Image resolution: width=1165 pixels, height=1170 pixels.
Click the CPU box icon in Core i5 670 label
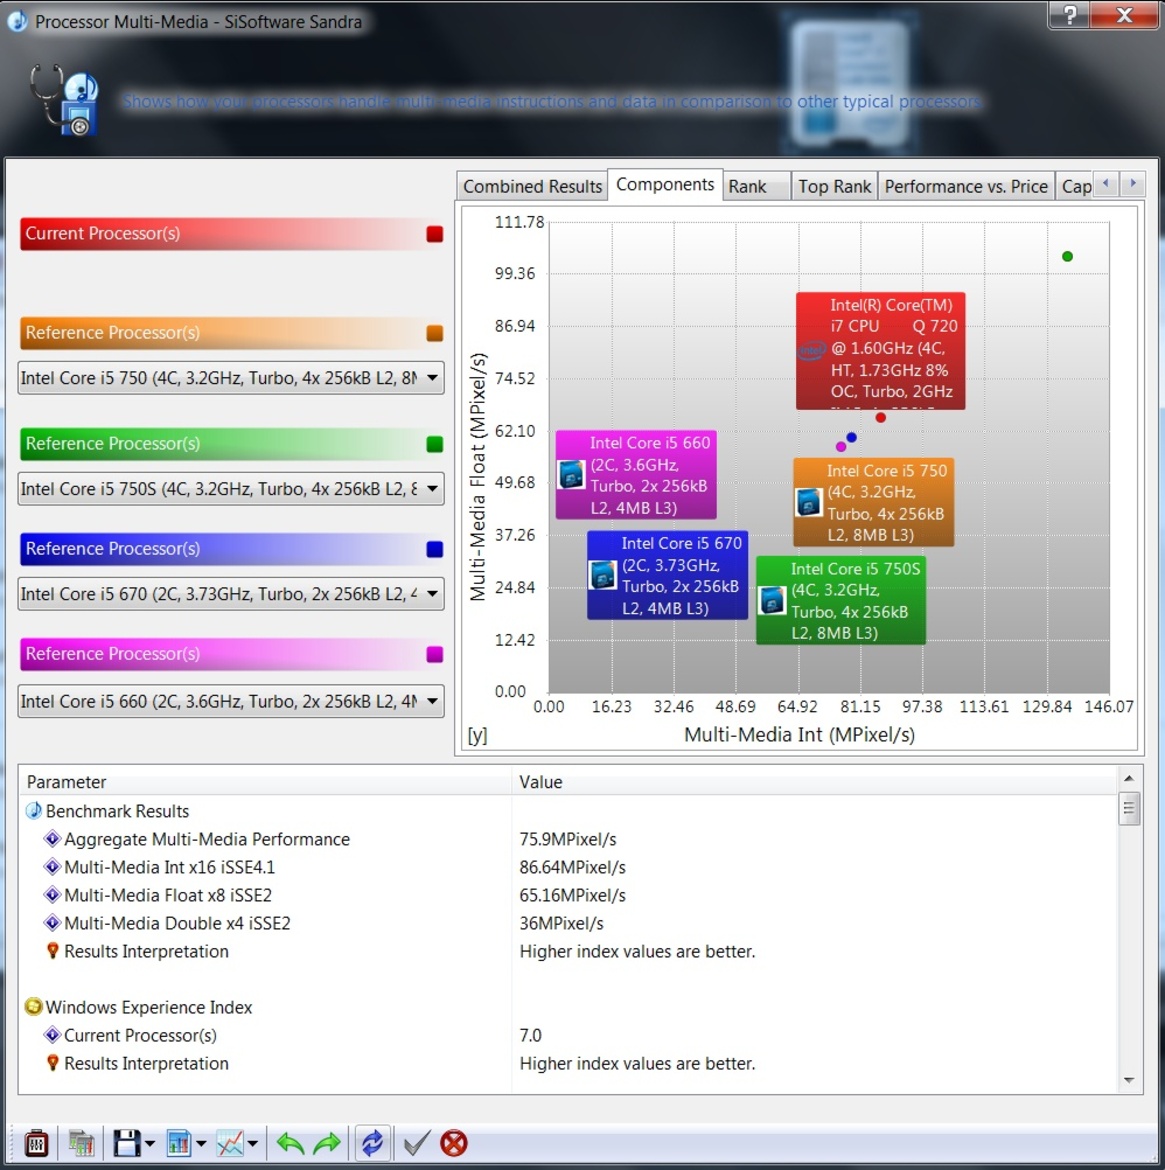coord(602,575)
